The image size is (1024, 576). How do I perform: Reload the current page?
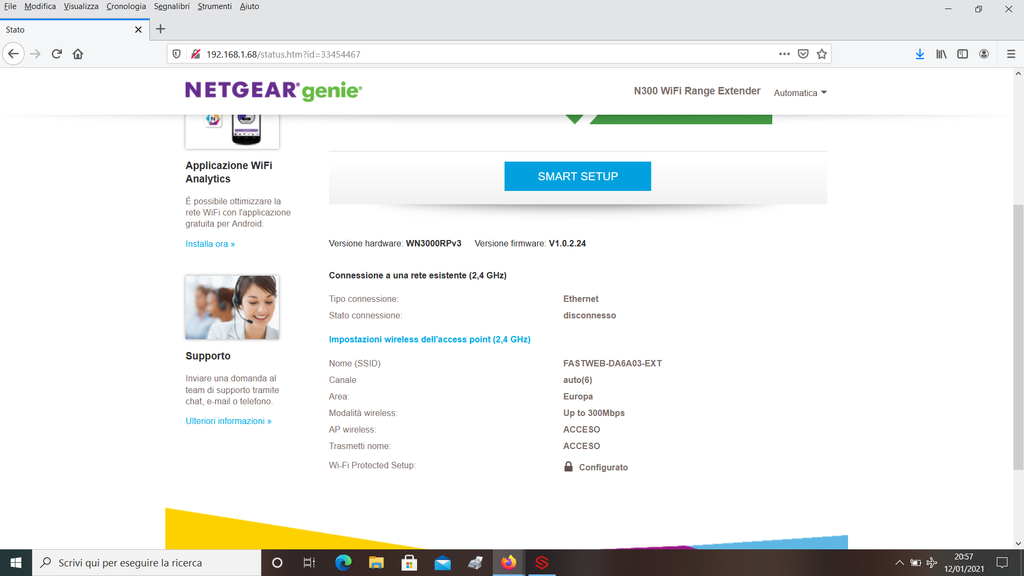57,54
